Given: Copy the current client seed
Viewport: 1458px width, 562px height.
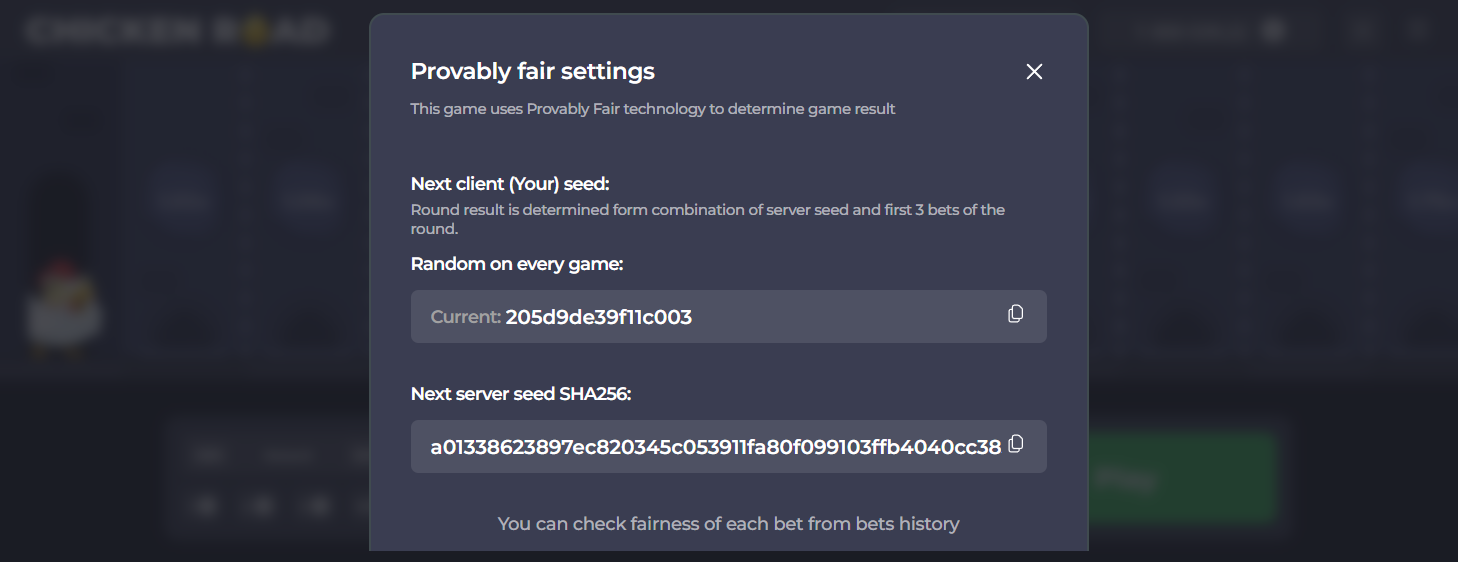Looking at the screenshot, I should (x=1015, y=314).
